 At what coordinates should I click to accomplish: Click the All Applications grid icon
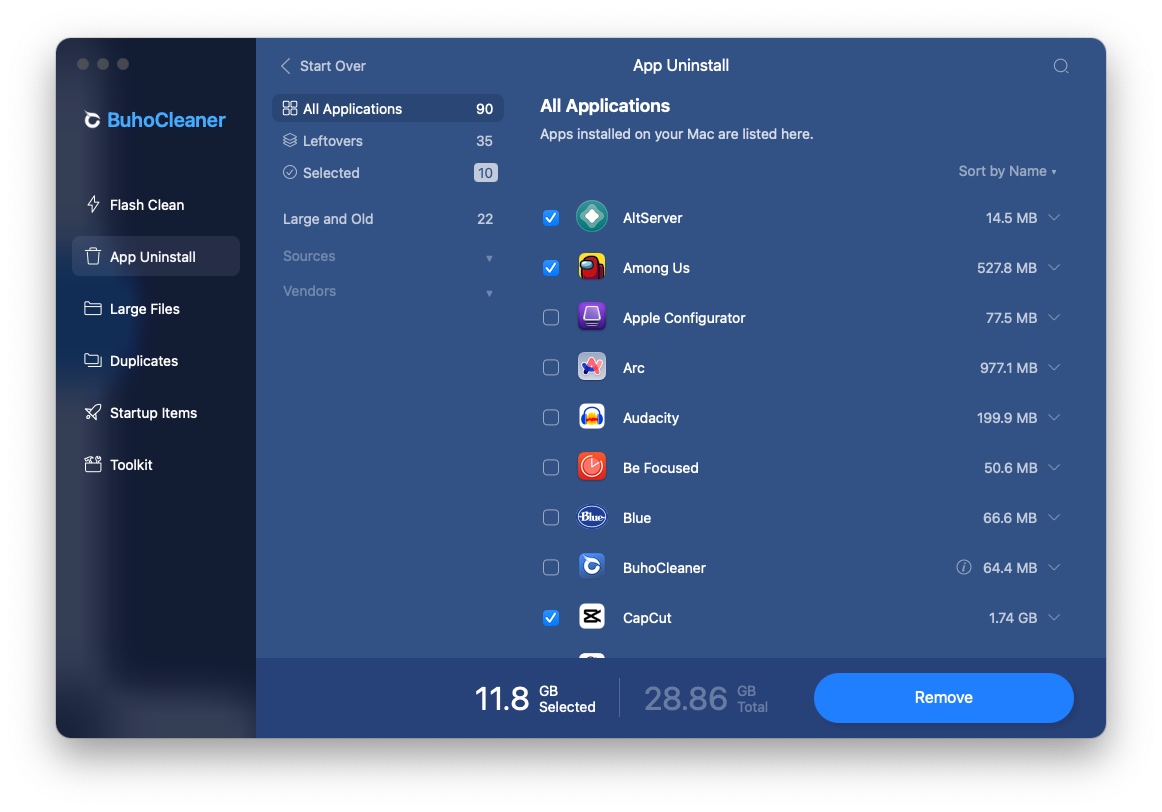pyautogui.click(x=290, y=108)
